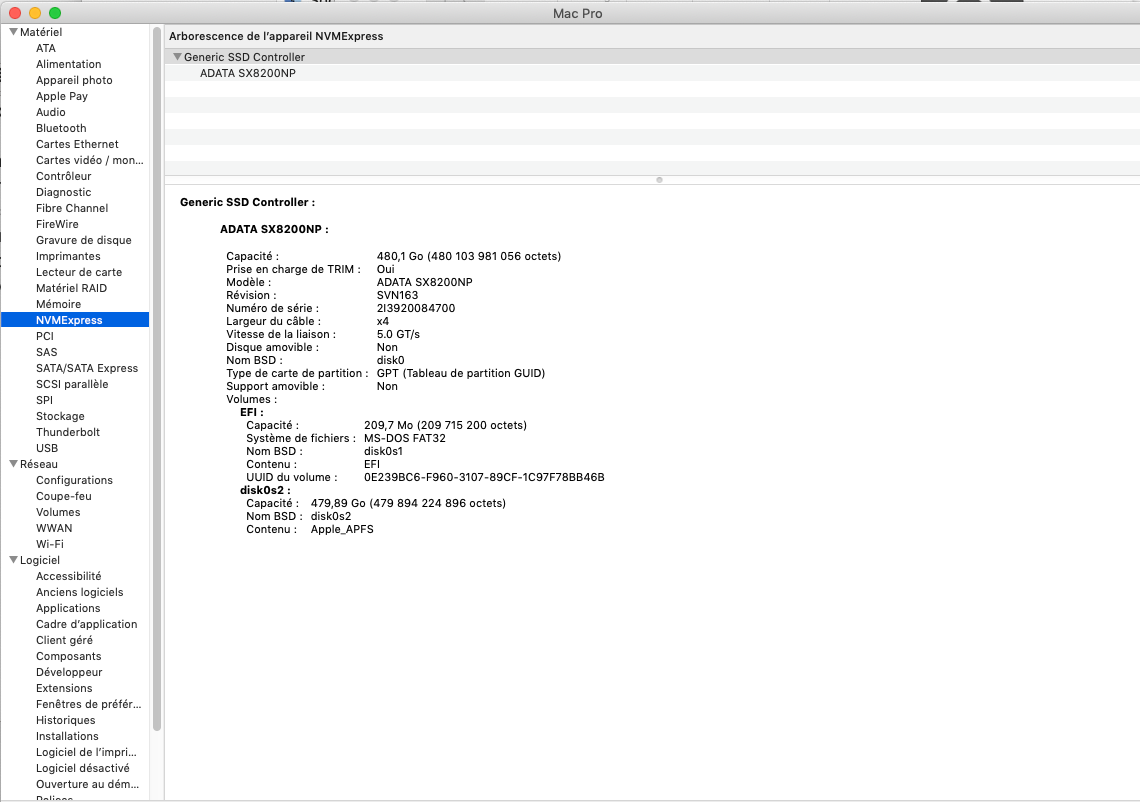Collapse the Matériel section triangle
Image resolution: width=1140 pixels, height=802 pixels.
(x=13, y=32)
